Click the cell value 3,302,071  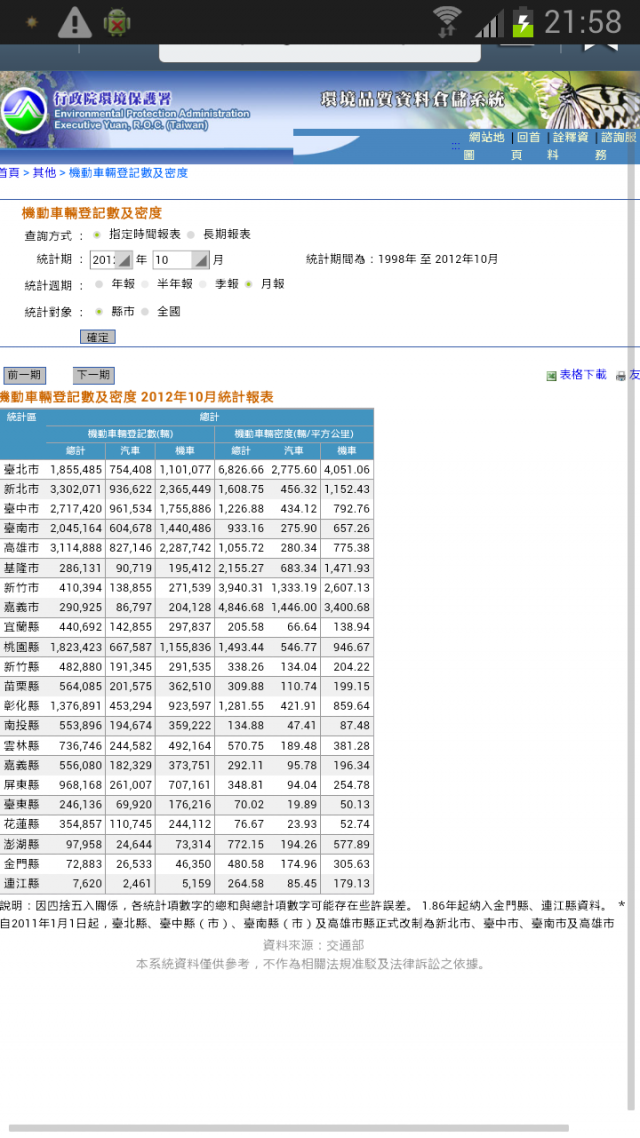point(76,490)
